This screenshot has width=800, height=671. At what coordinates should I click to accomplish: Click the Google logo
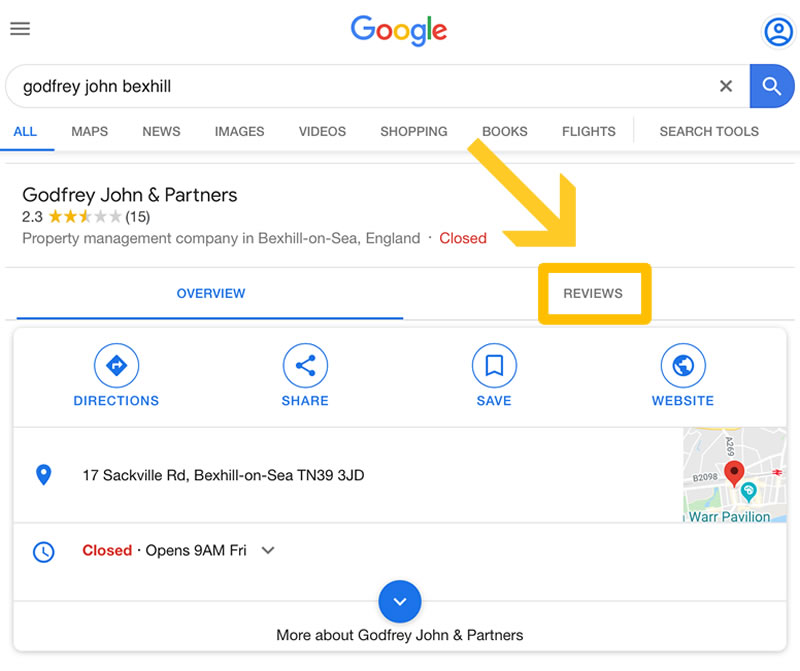pos(398,30)
